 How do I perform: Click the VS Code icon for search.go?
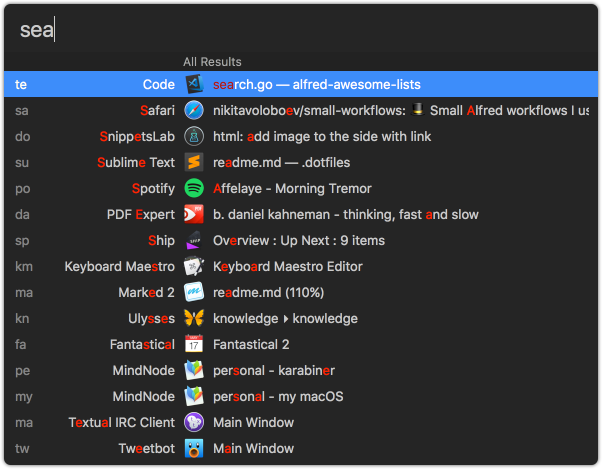(194, 84)
